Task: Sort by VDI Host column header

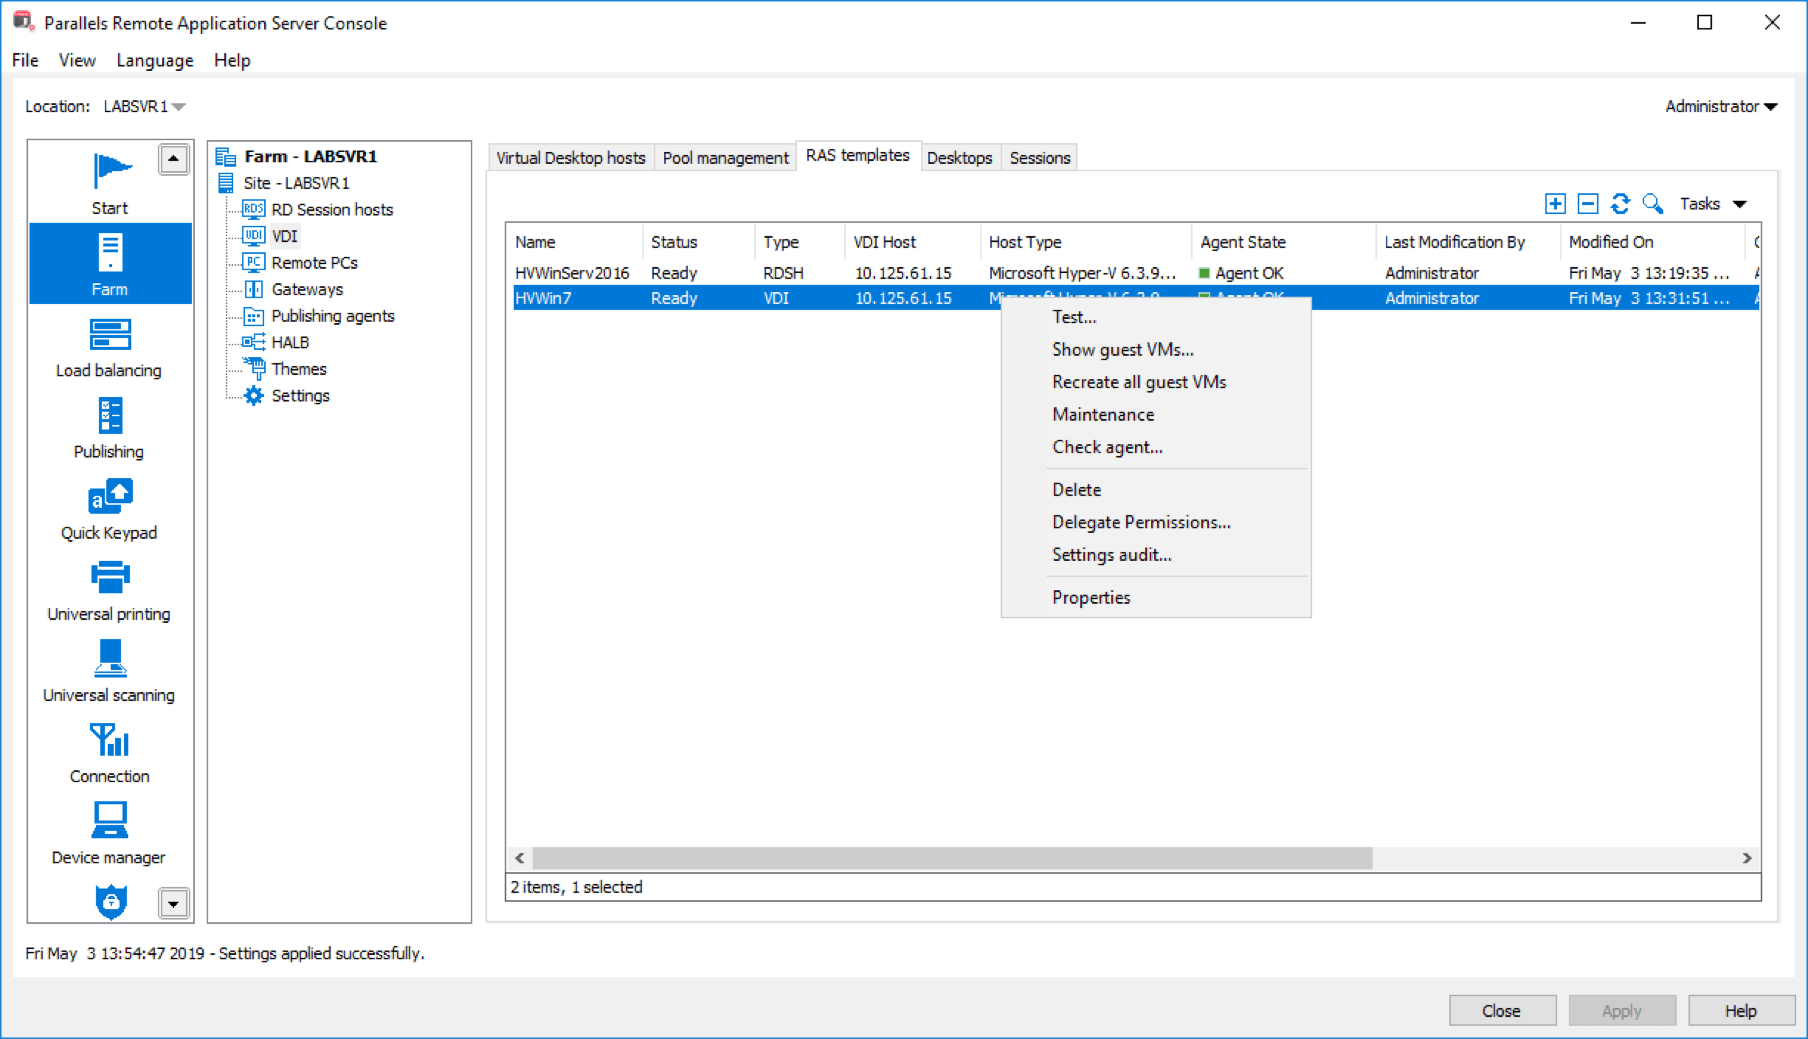Action: pos(913,242)
